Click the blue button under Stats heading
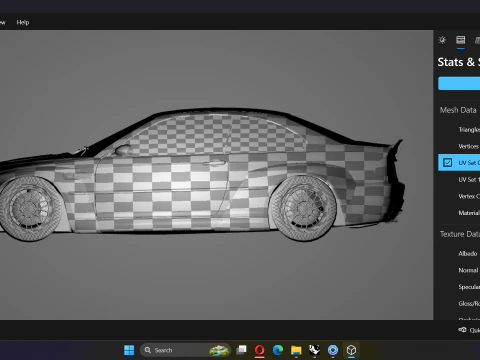 [x=459, y=83]
